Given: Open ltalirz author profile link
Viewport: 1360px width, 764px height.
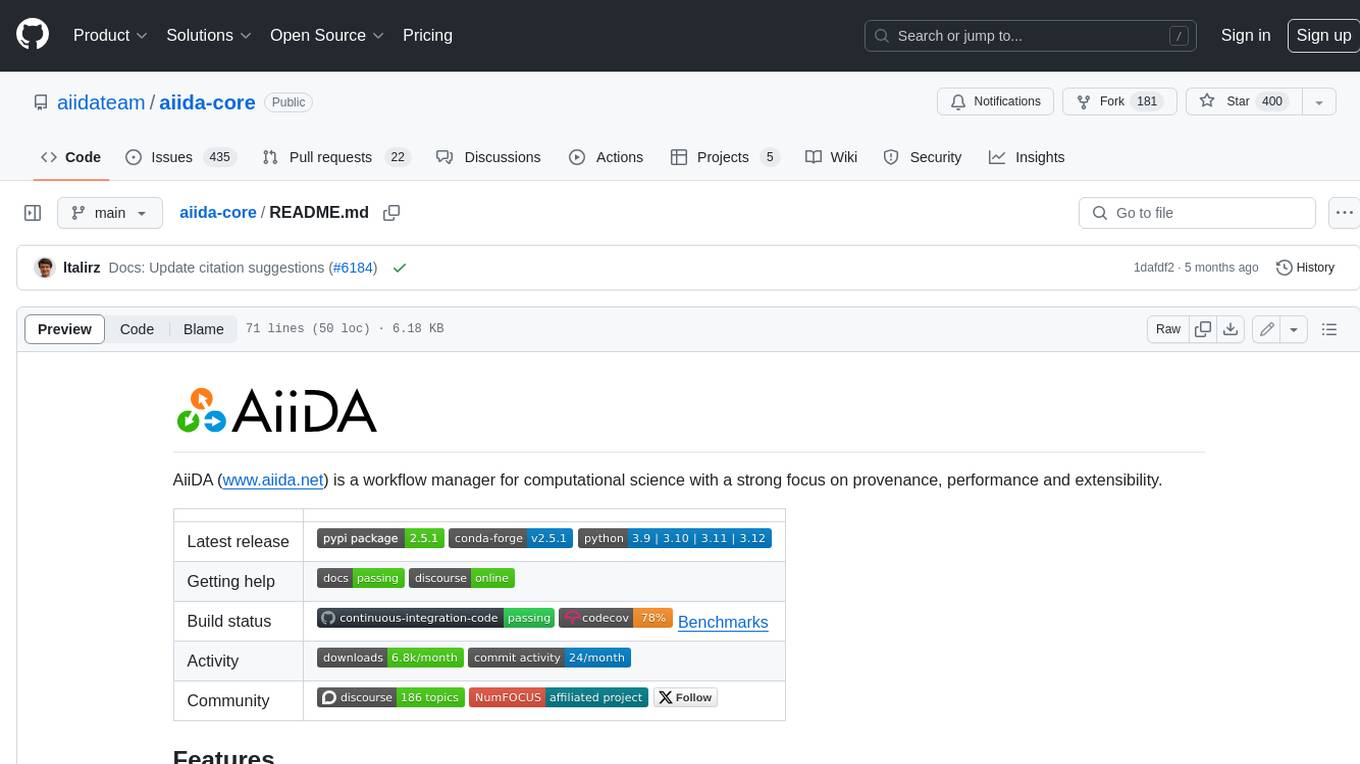Looking at the screenshot, I should (x=81, y=268).
